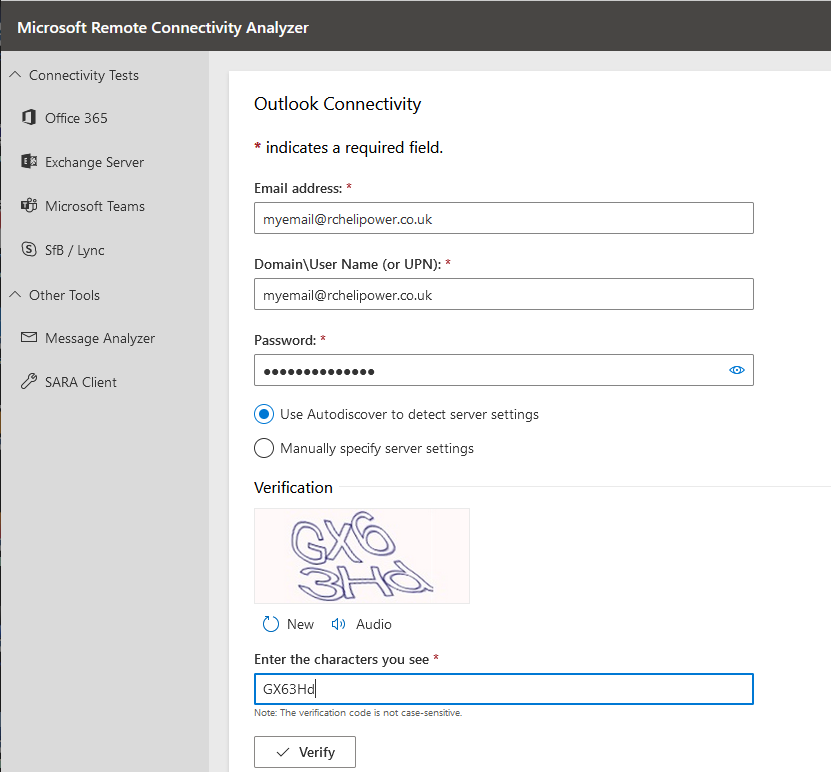Open Message Analyzer tool
The width and height of the screenshot is (831, 772).
(x=100, y=338)
